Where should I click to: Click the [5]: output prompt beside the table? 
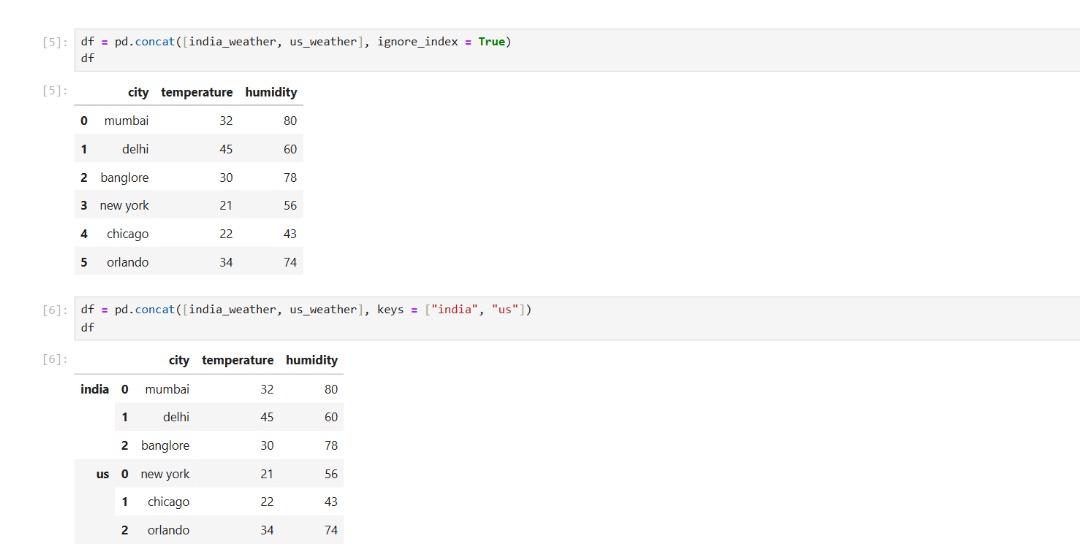point(55,90)
